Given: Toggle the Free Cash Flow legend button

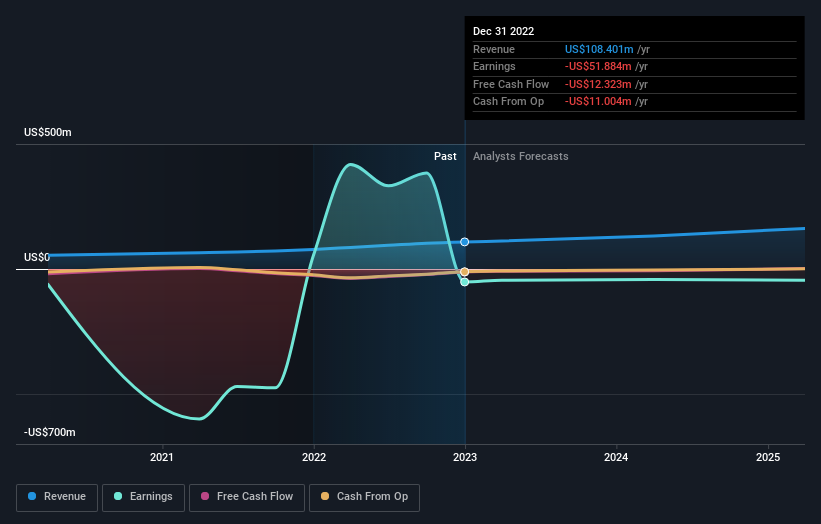Looking at the screenshot, I should tap(247, 497).
